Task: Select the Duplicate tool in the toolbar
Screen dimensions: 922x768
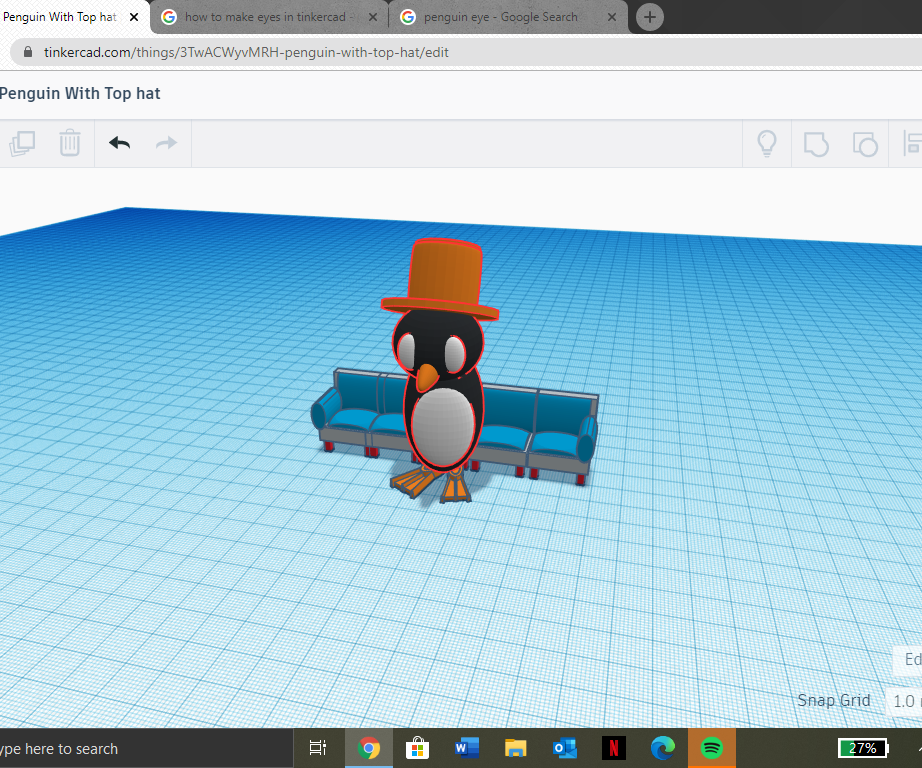Action: 22,143
